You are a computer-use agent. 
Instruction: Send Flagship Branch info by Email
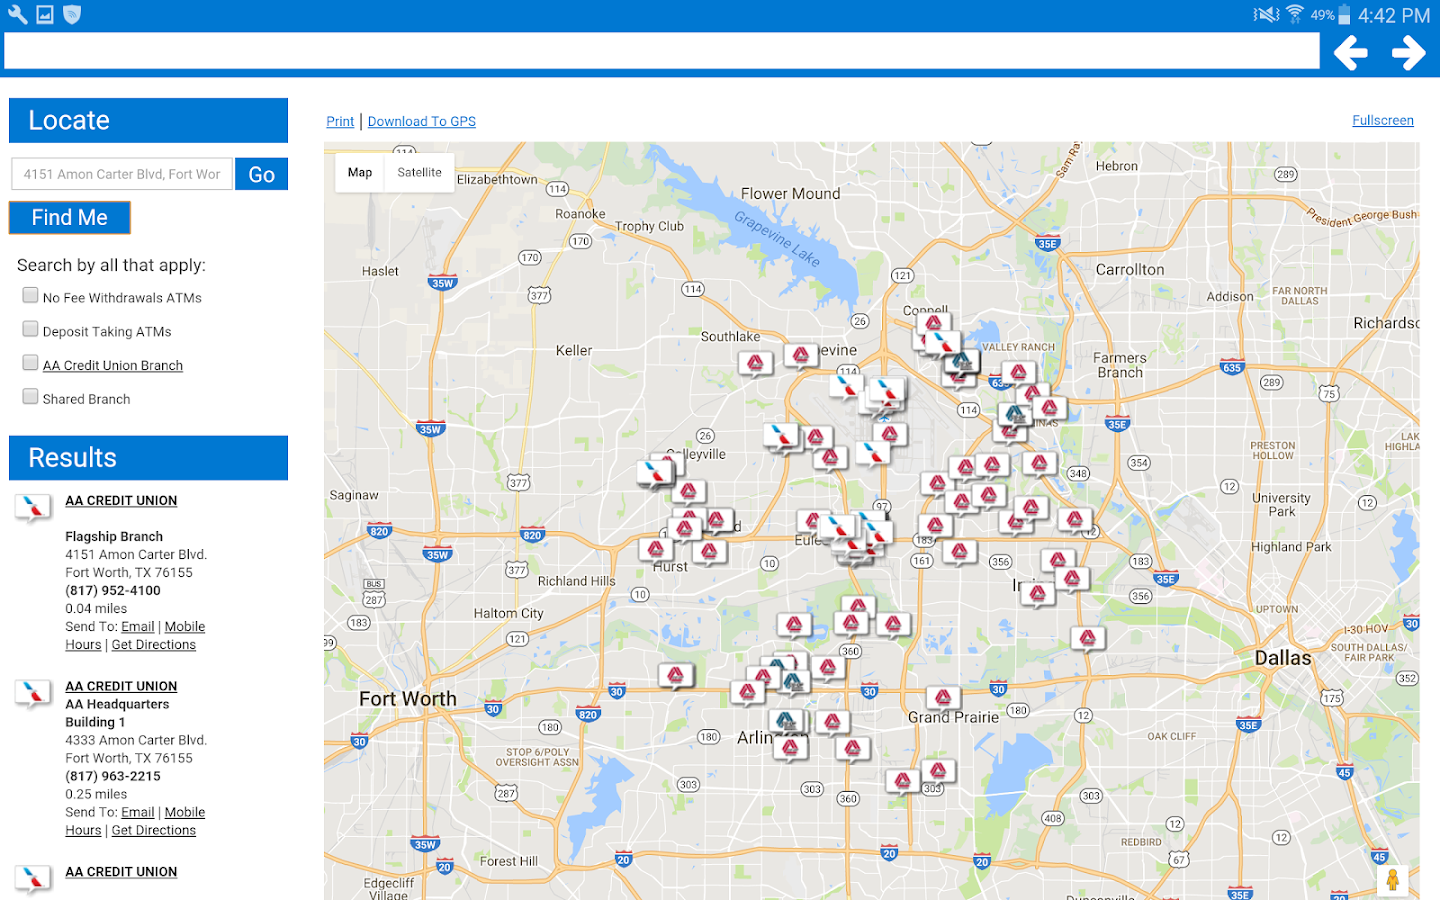(x=138, y=627)
